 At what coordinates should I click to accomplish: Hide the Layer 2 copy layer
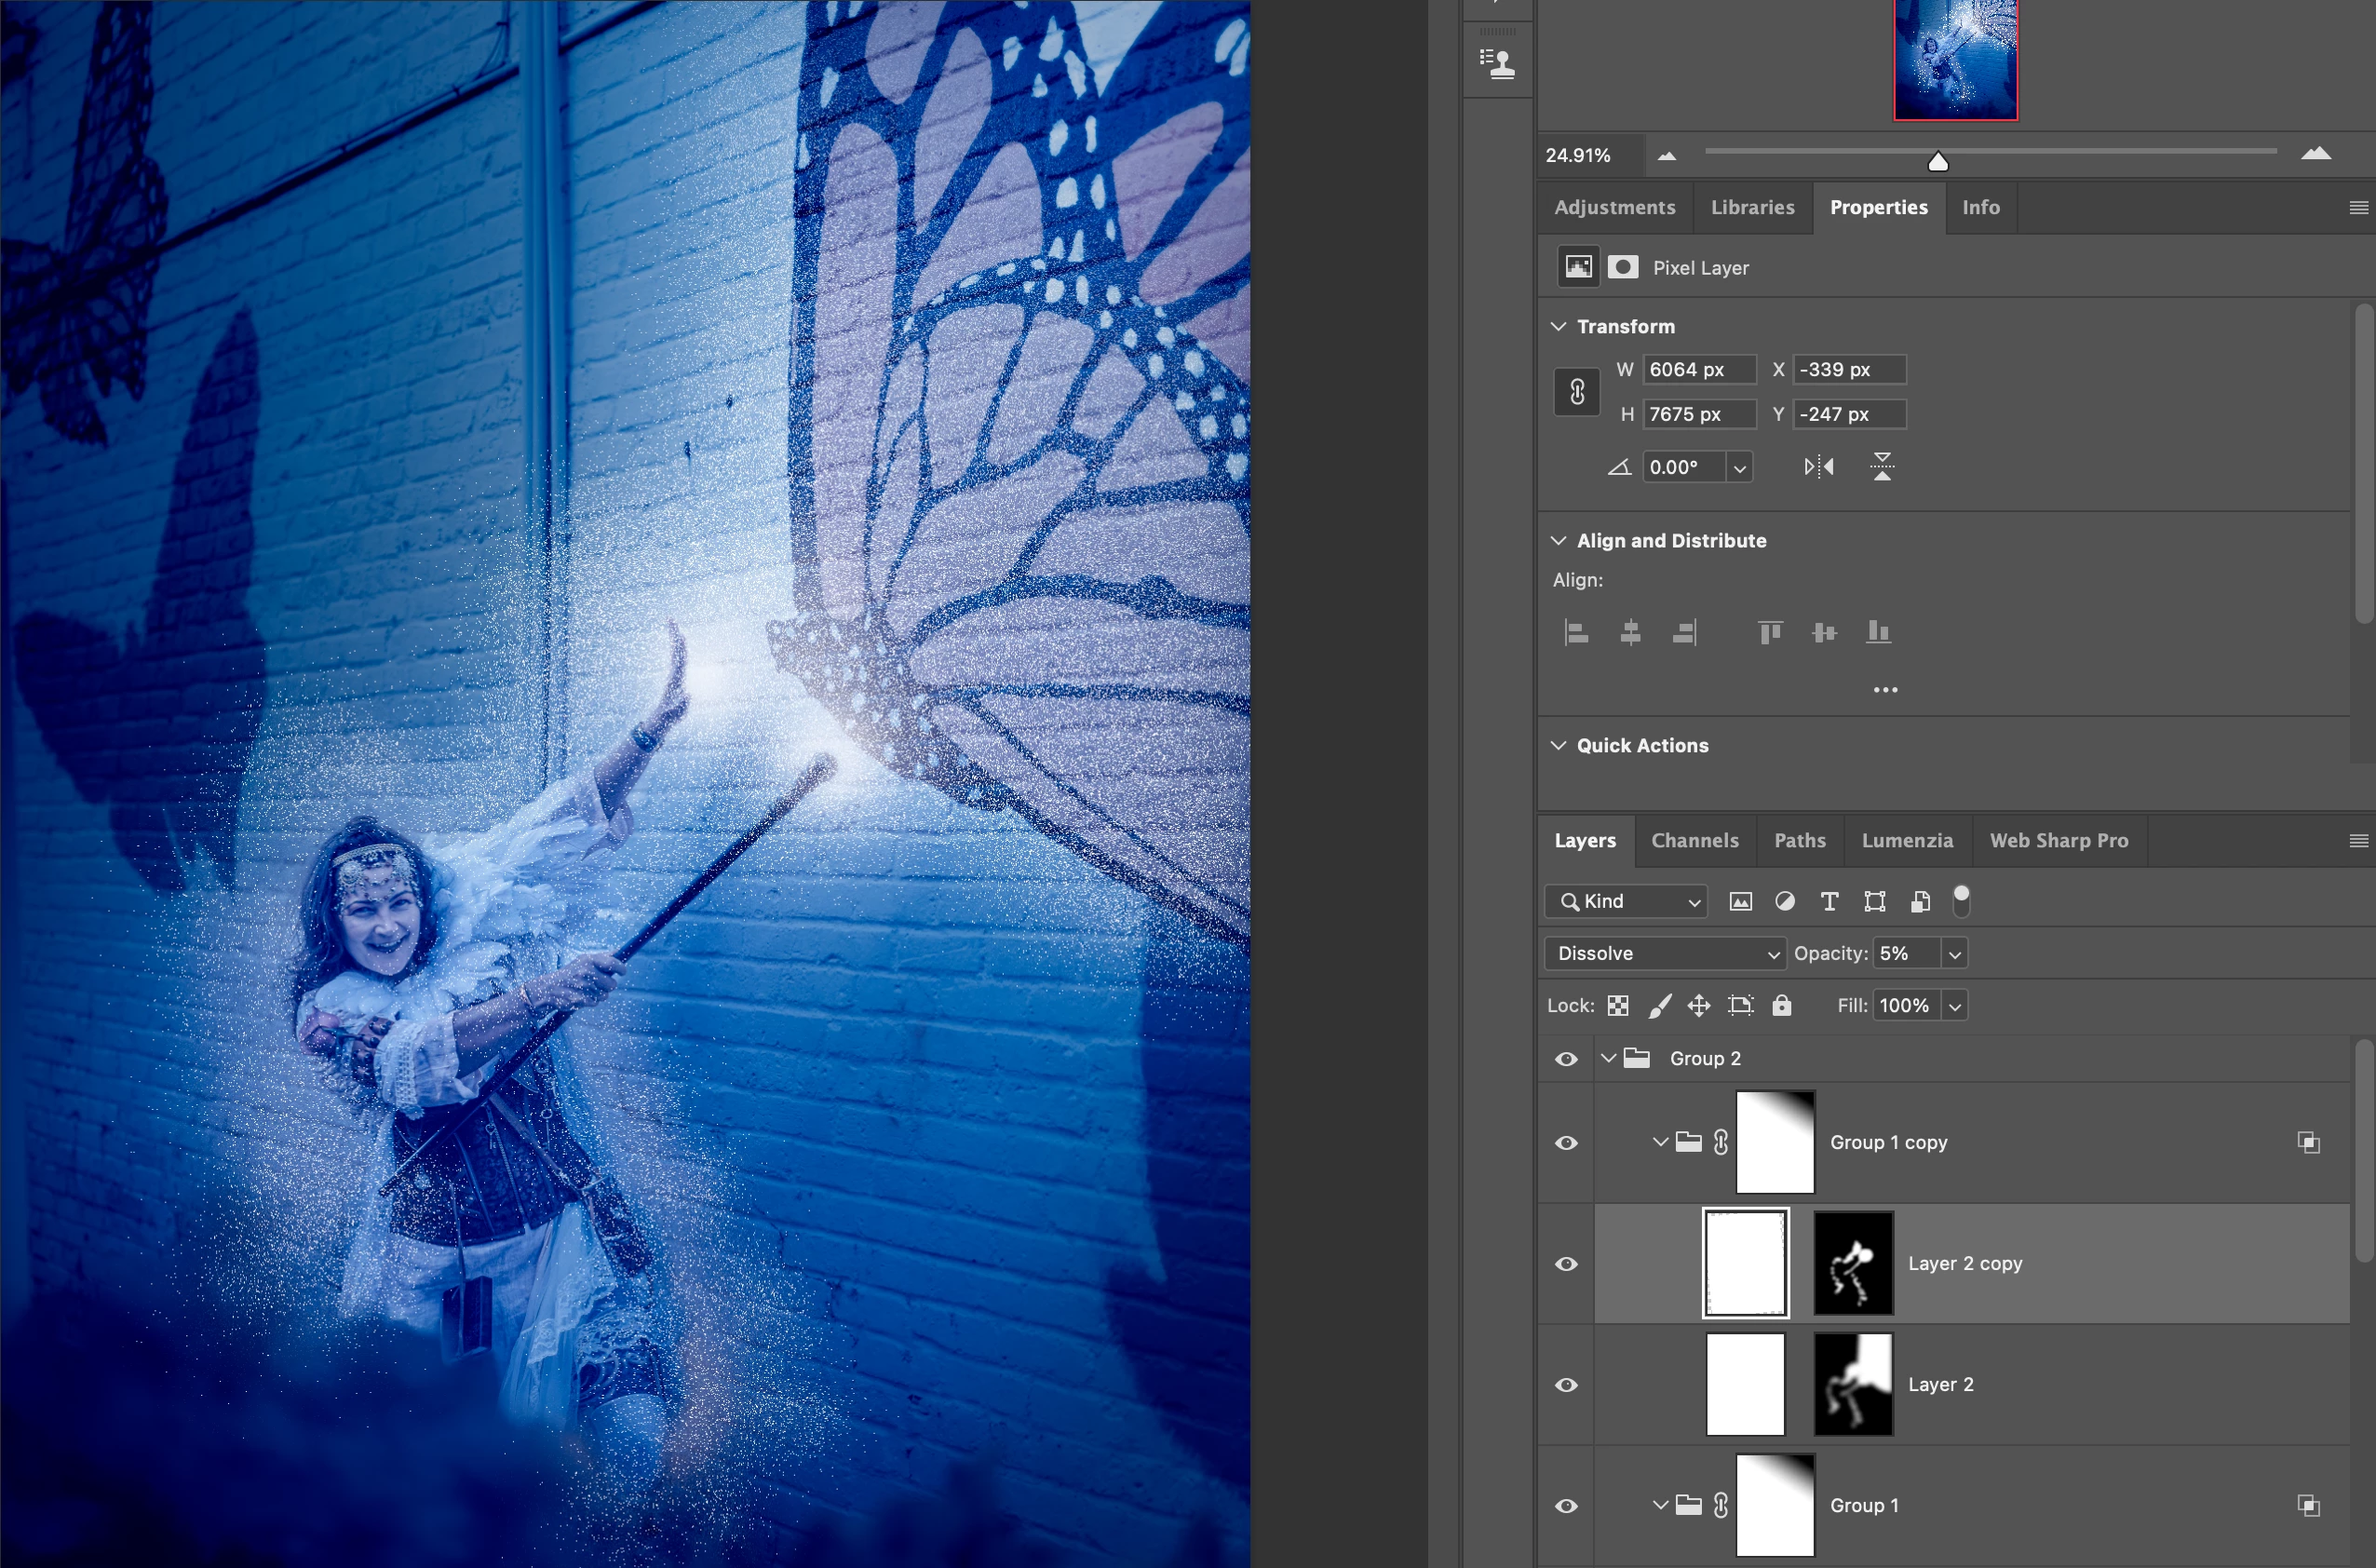coord(1566,1264)
